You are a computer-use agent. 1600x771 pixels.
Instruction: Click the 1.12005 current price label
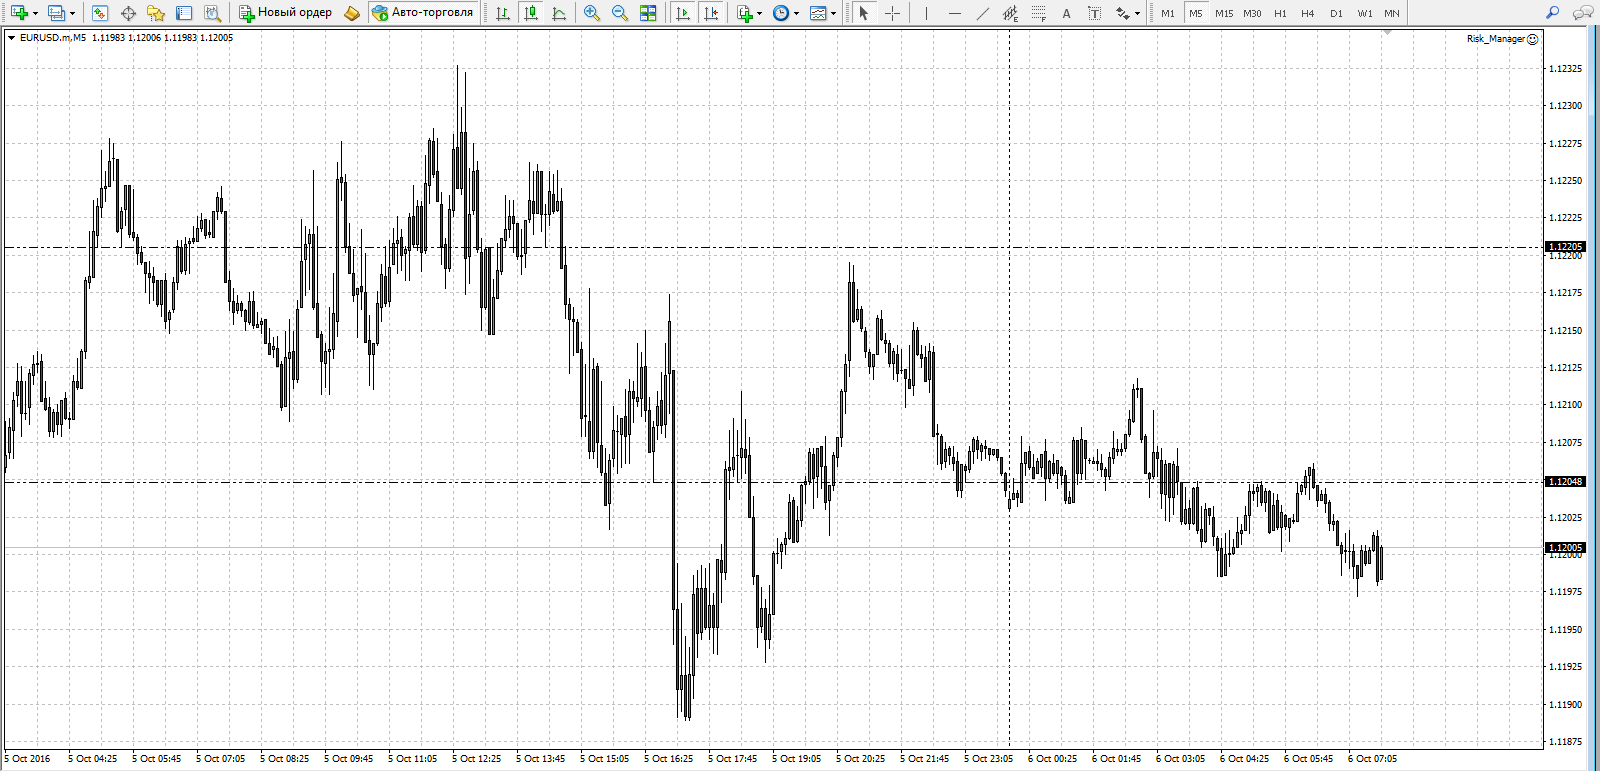pos(1566,548)
